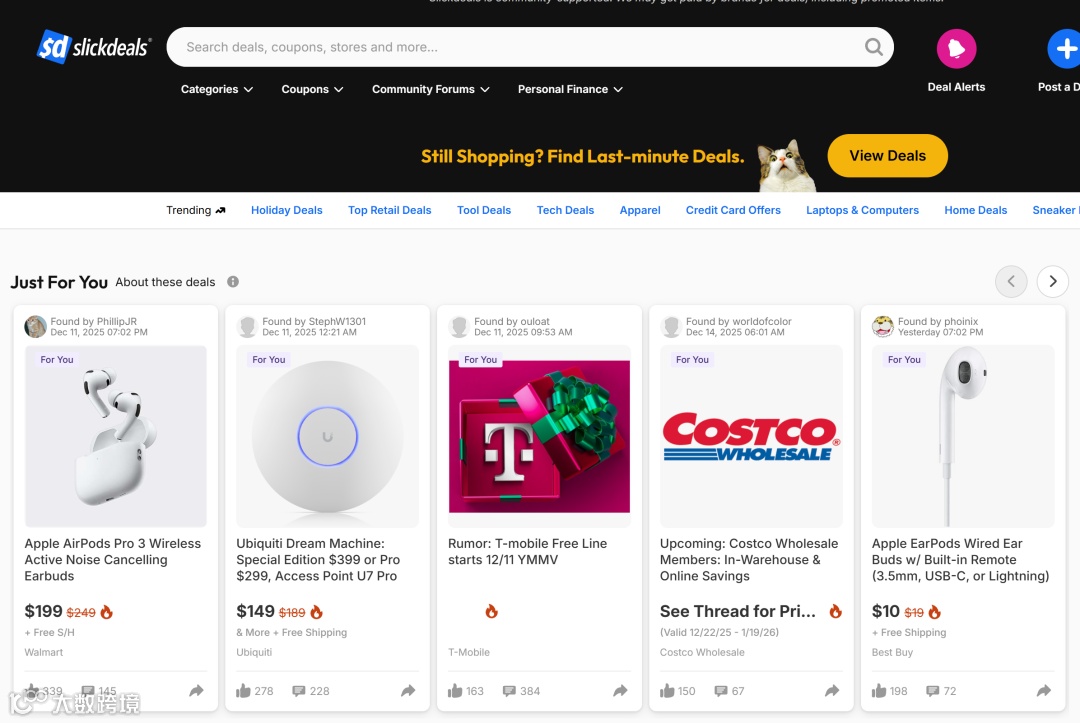Share the Apple EarPods deal
Viewport: 1080px width, 723px height.
tap(1044, 691)
